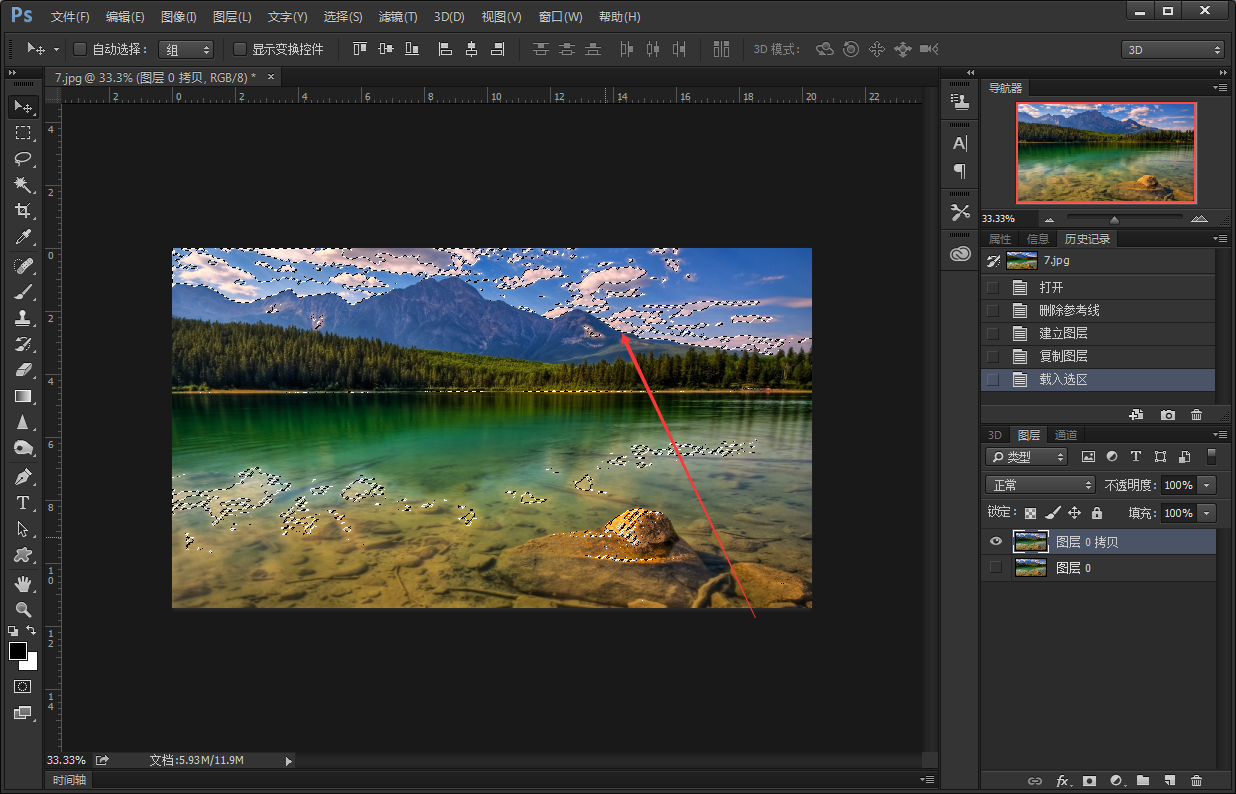The height and width of the screenshot is (794, 1236).
Task: Click the foreground color swatch
Action: 18,651
